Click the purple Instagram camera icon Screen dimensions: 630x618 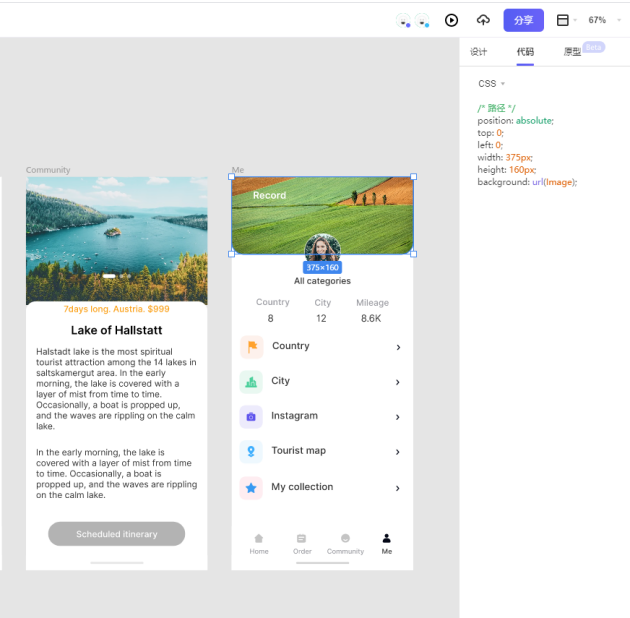coord(251,417)
